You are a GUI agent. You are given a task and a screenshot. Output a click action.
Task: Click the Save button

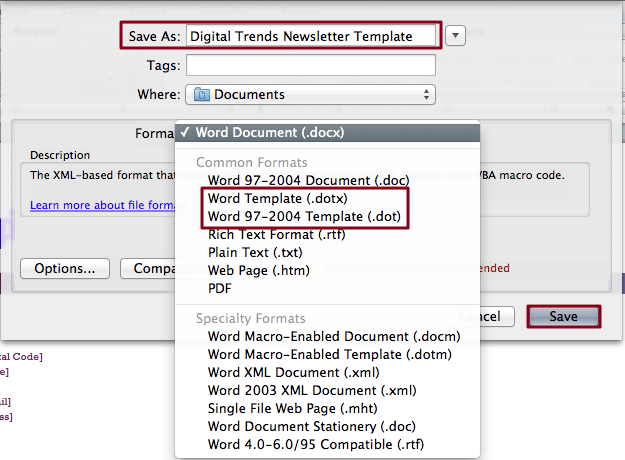click(564, 316)
